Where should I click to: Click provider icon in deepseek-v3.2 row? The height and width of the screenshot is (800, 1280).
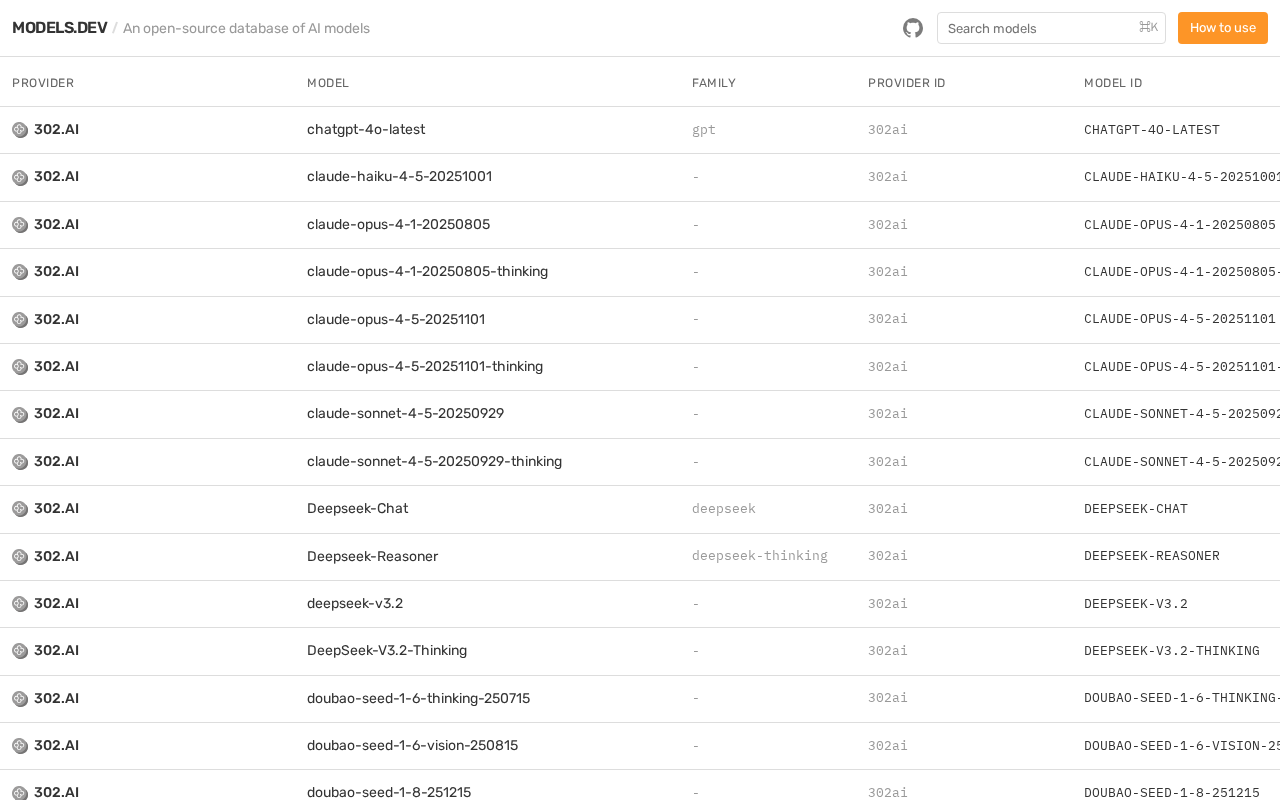[20, 604]
